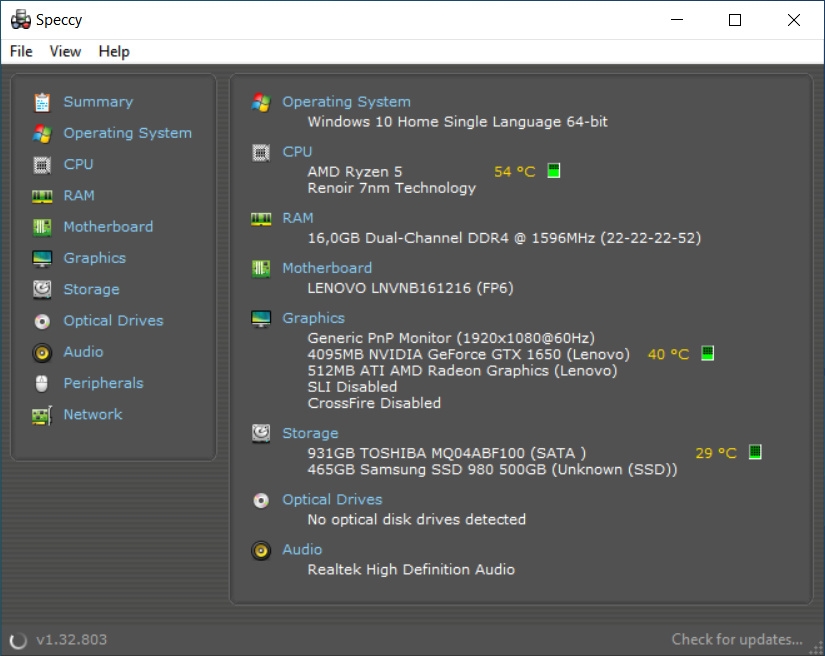Select Optical Drives in the sidebar
This screenshot has height=656, width=825.
tap(114, 321)
